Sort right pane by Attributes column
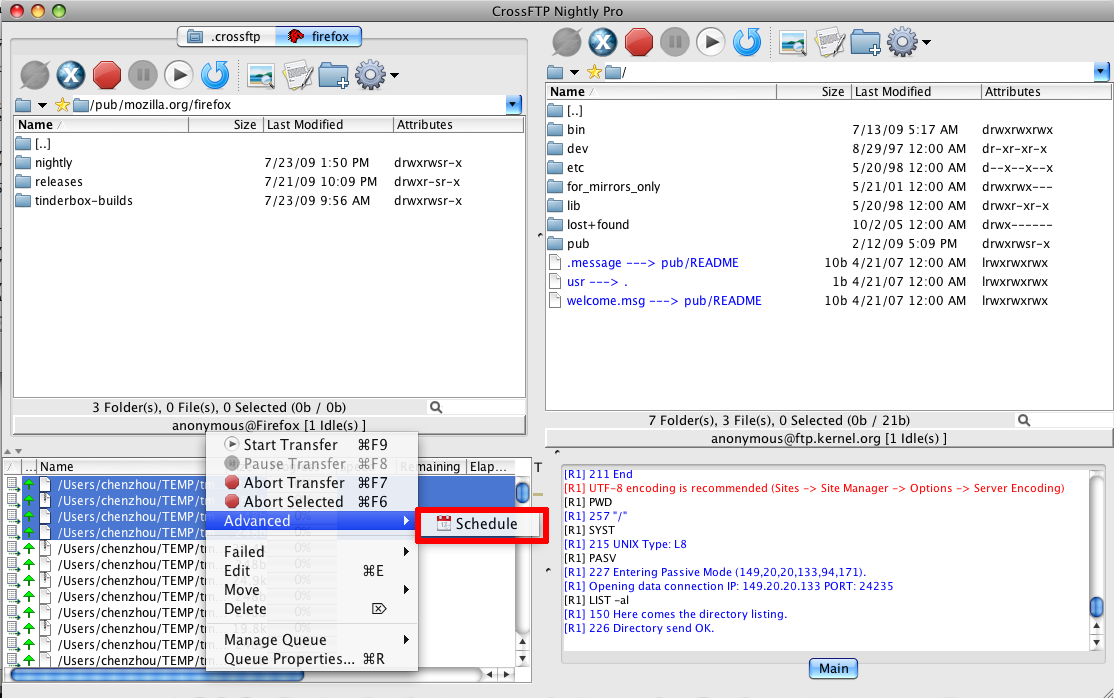The image size is (1114, 698). point(1046,92)
